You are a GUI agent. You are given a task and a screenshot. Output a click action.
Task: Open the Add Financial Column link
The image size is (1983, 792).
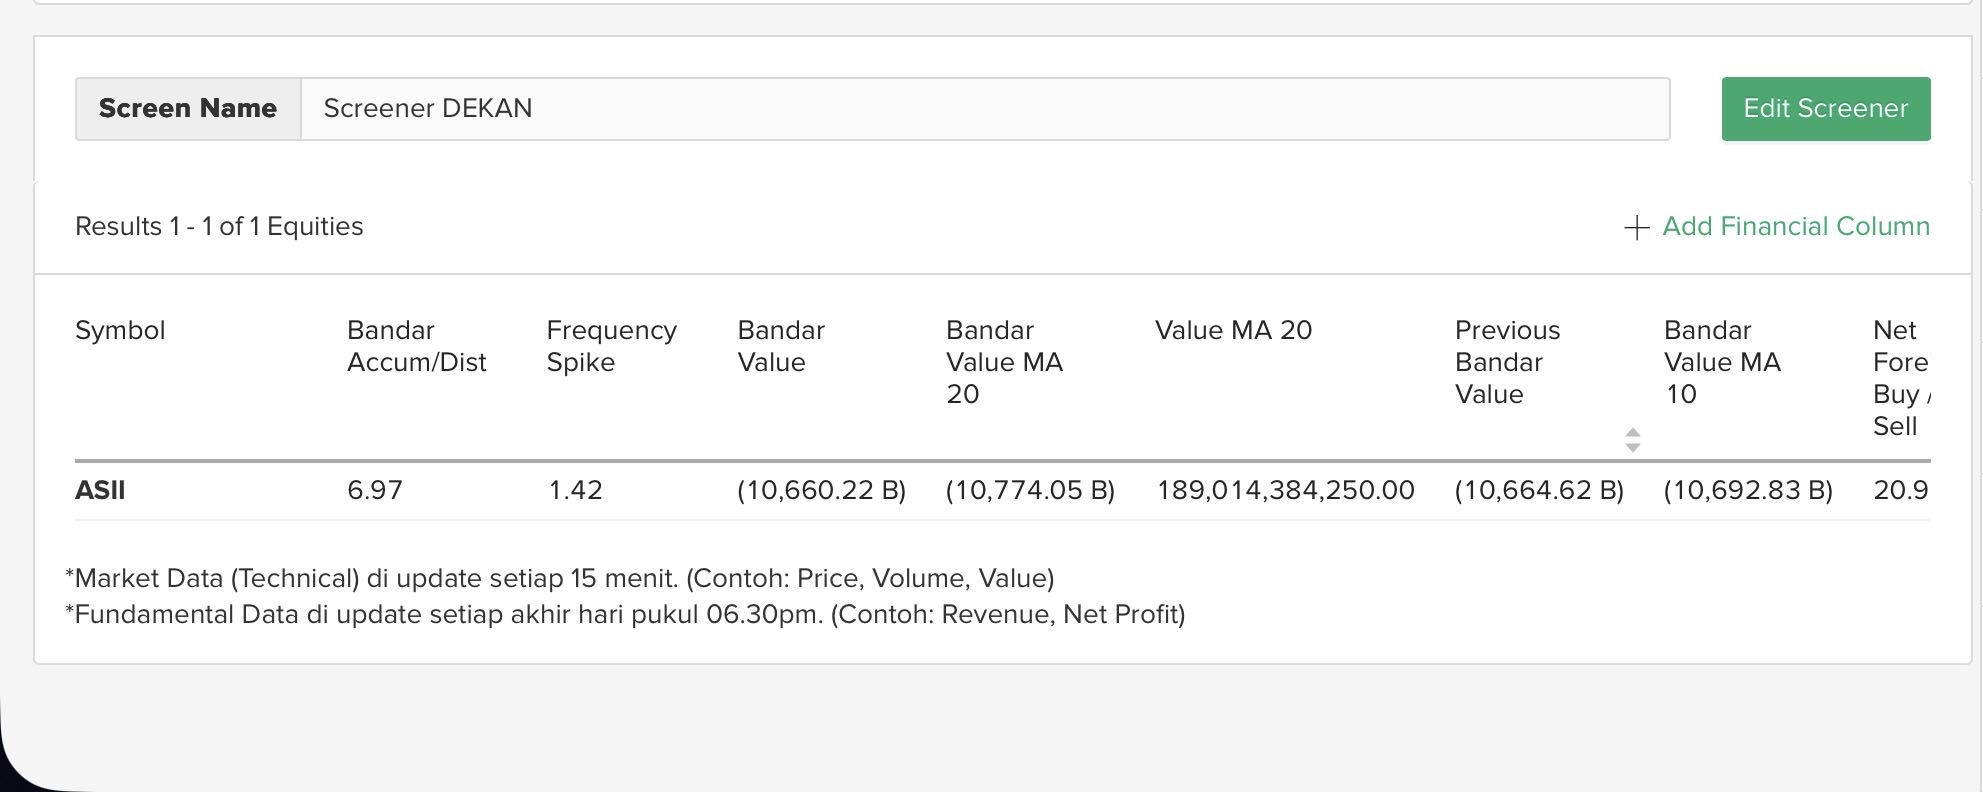coord(1795,227)
